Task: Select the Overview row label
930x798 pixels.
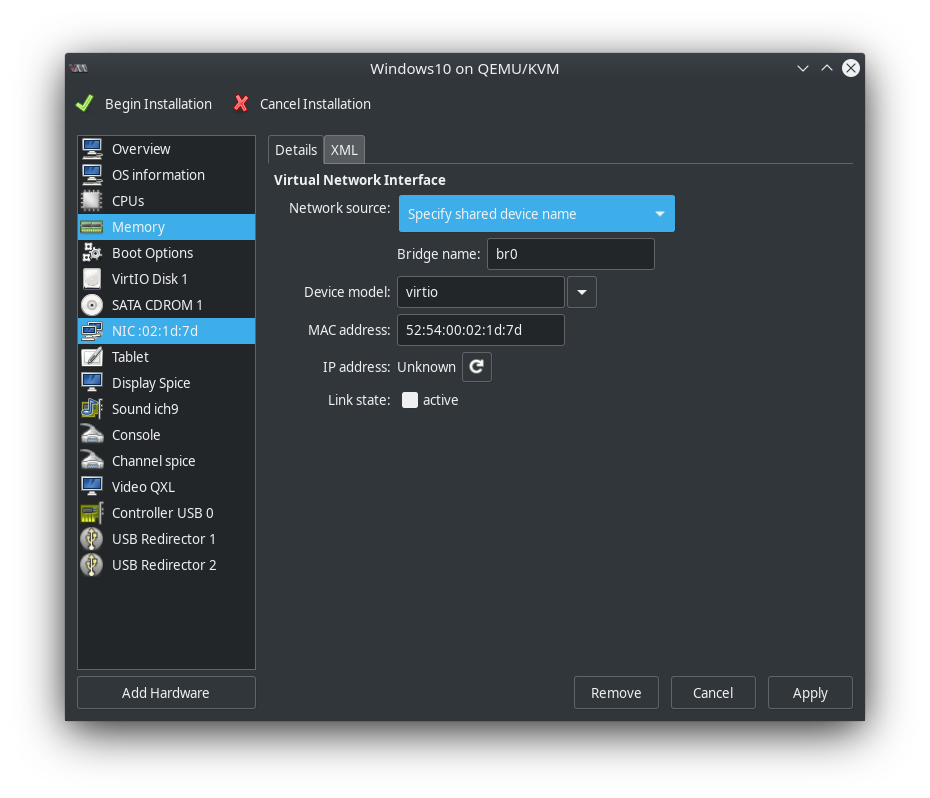Action: point(141,149)
